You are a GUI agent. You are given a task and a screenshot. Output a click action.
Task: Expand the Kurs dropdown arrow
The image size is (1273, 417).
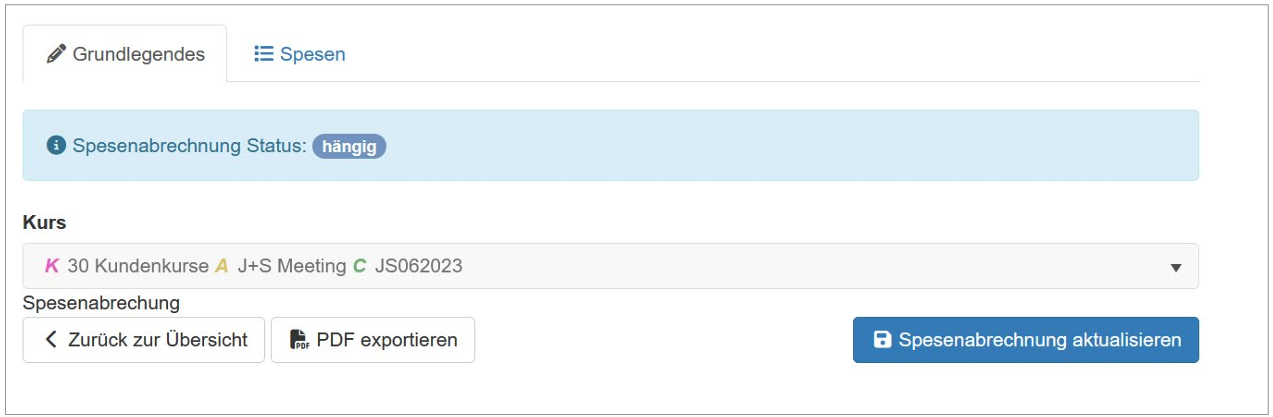[x=1176, y=267]
